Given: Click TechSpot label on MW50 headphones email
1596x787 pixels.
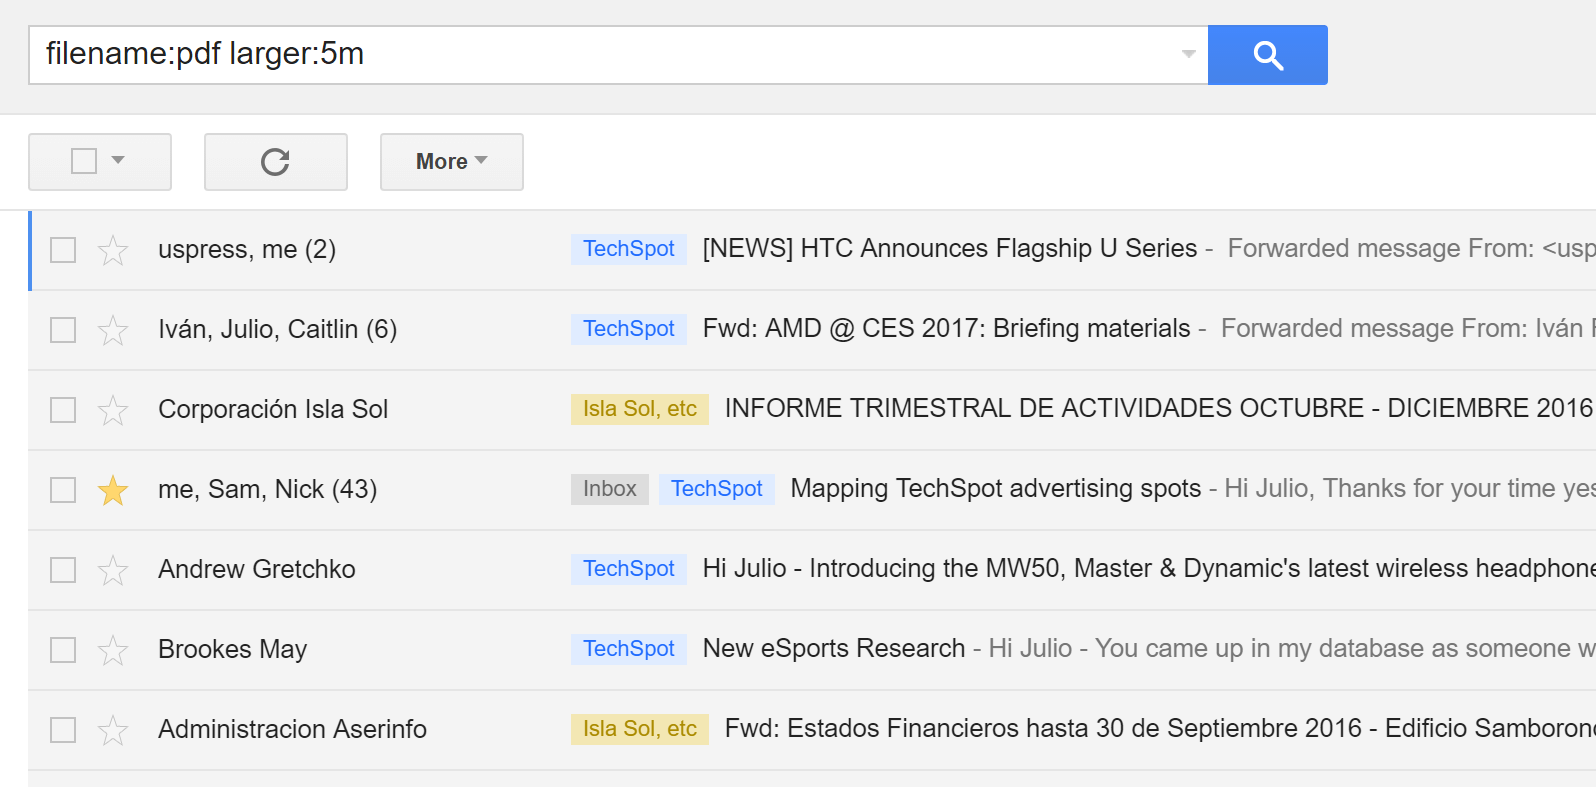Looking at the screenshot, I should (x=629, y=569).
